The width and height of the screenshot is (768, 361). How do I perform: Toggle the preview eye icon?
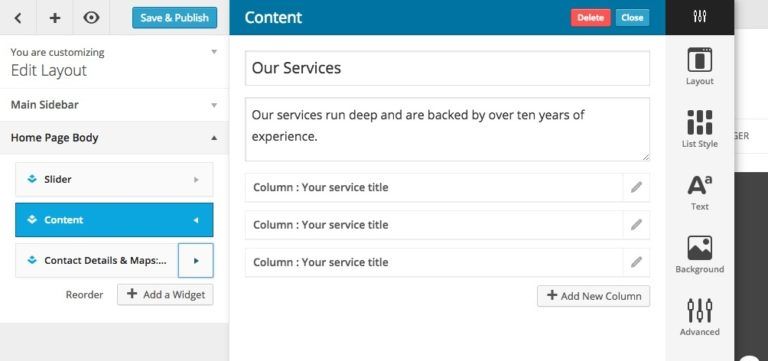91,18
